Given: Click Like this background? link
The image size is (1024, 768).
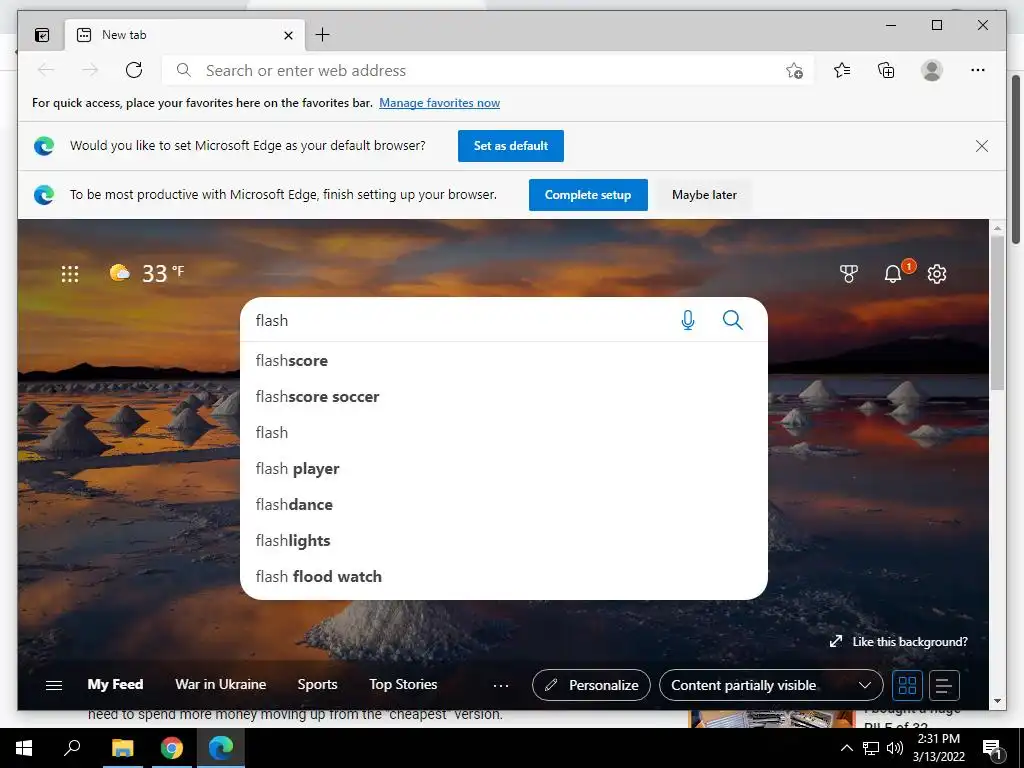Looking at the screenshot, I should [x=899, y=642].
